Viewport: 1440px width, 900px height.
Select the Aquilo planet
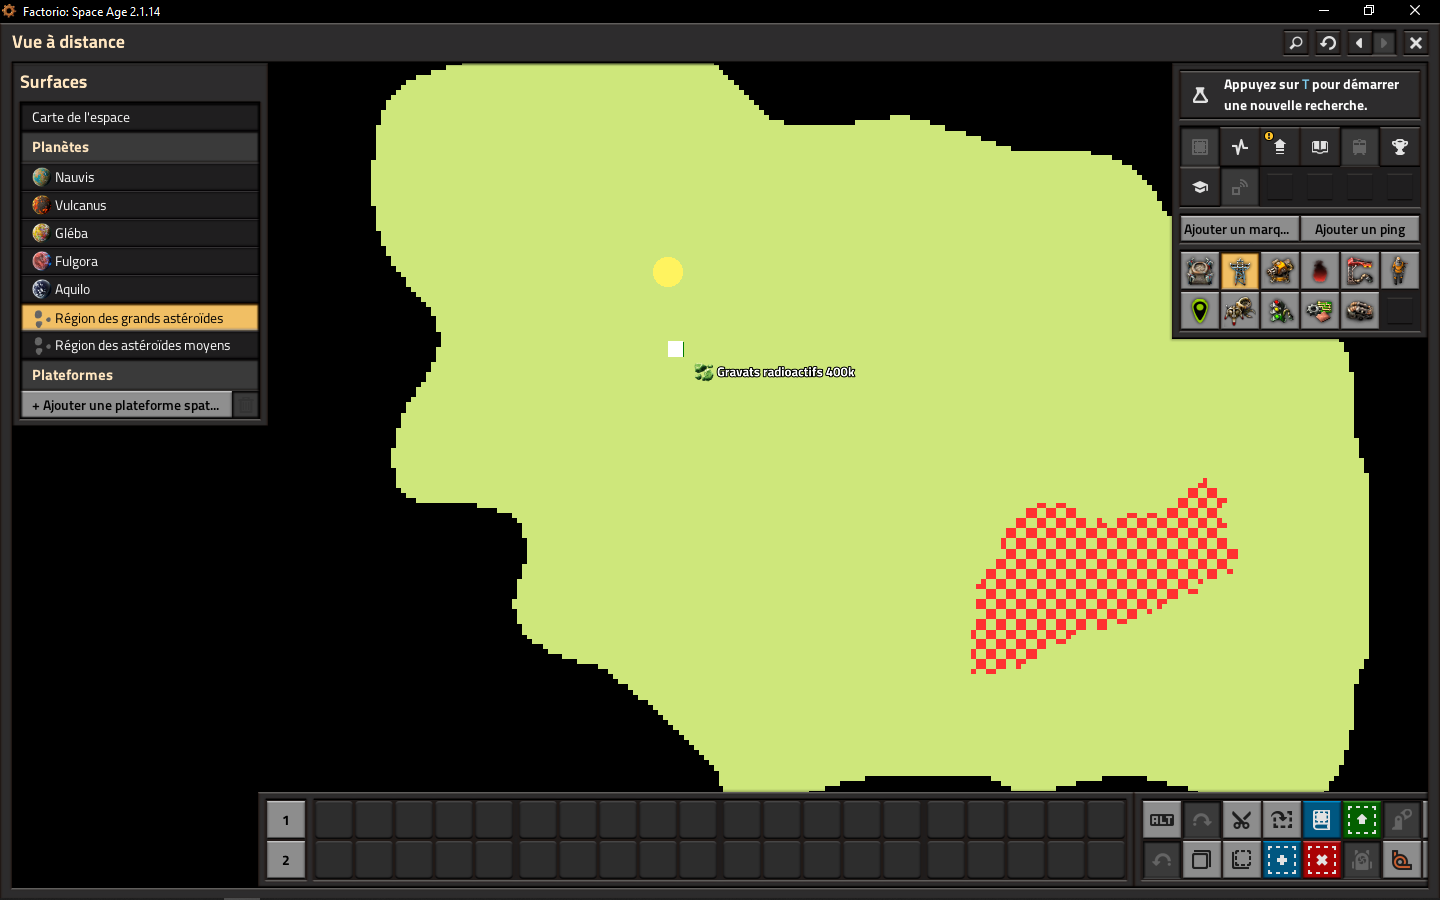(x=140, y=289)
